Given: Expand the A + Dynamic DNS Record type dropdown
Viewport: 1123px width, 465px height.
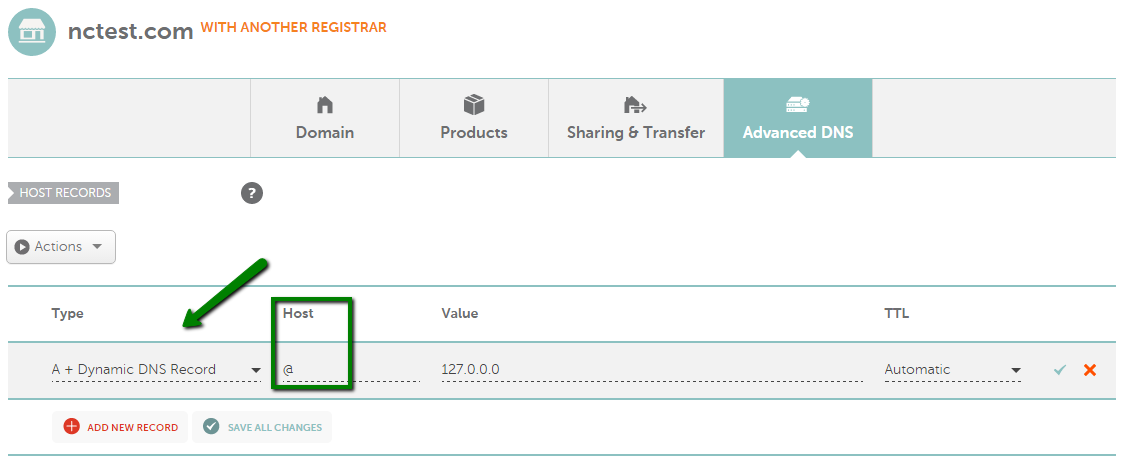Looking at the screenshot, I should click(156, 370).
